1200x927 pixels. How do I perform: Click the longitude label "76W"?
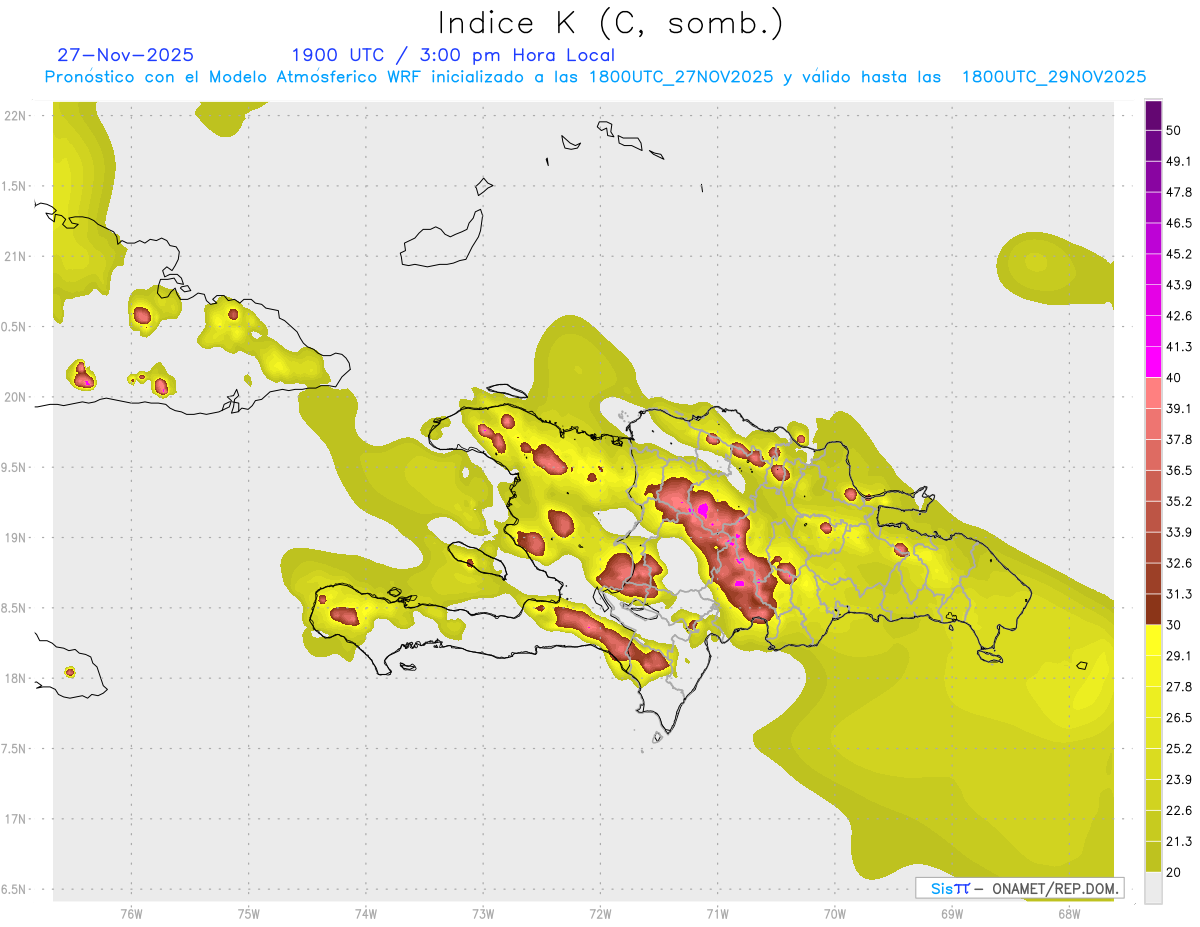[131, 913]
